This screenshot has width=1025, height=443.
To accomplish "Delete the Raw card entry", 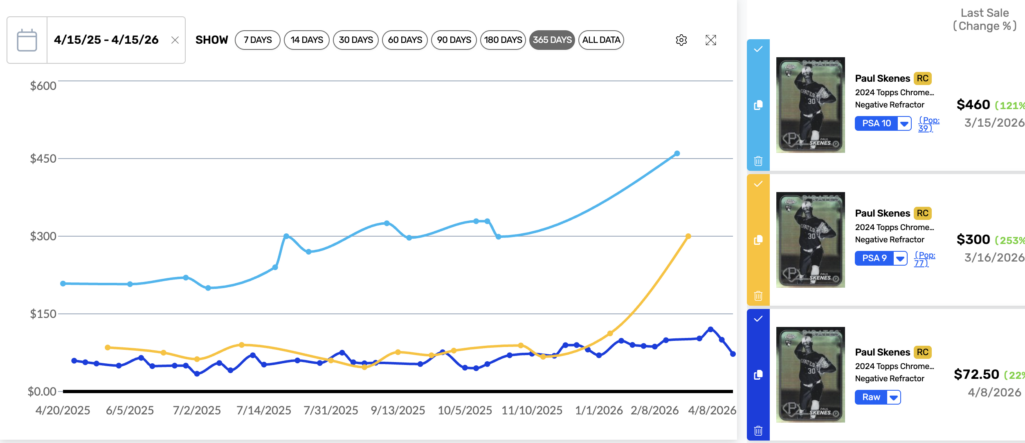I will [x=758, y=430].
